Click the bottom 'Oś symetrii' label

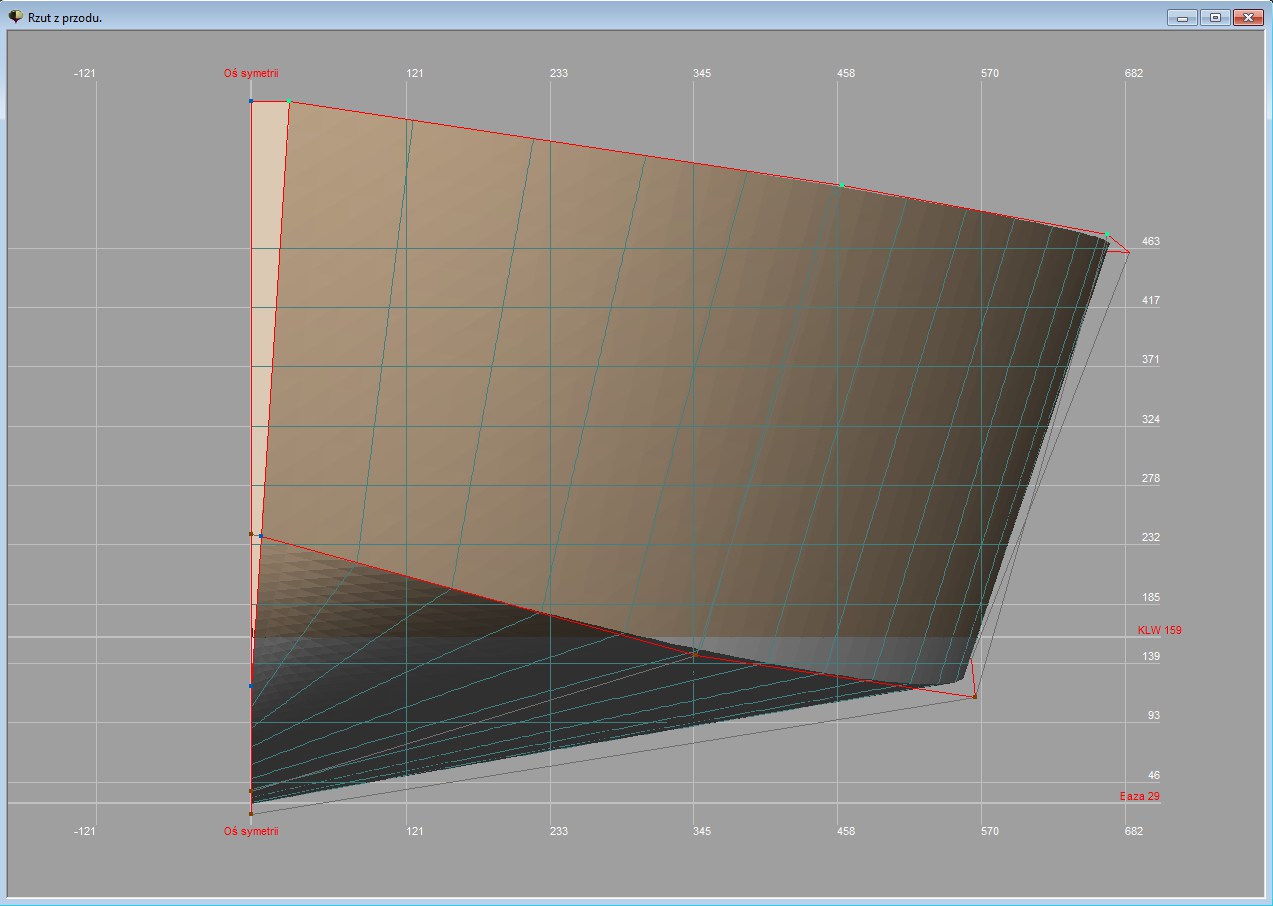tap(251, 831)
